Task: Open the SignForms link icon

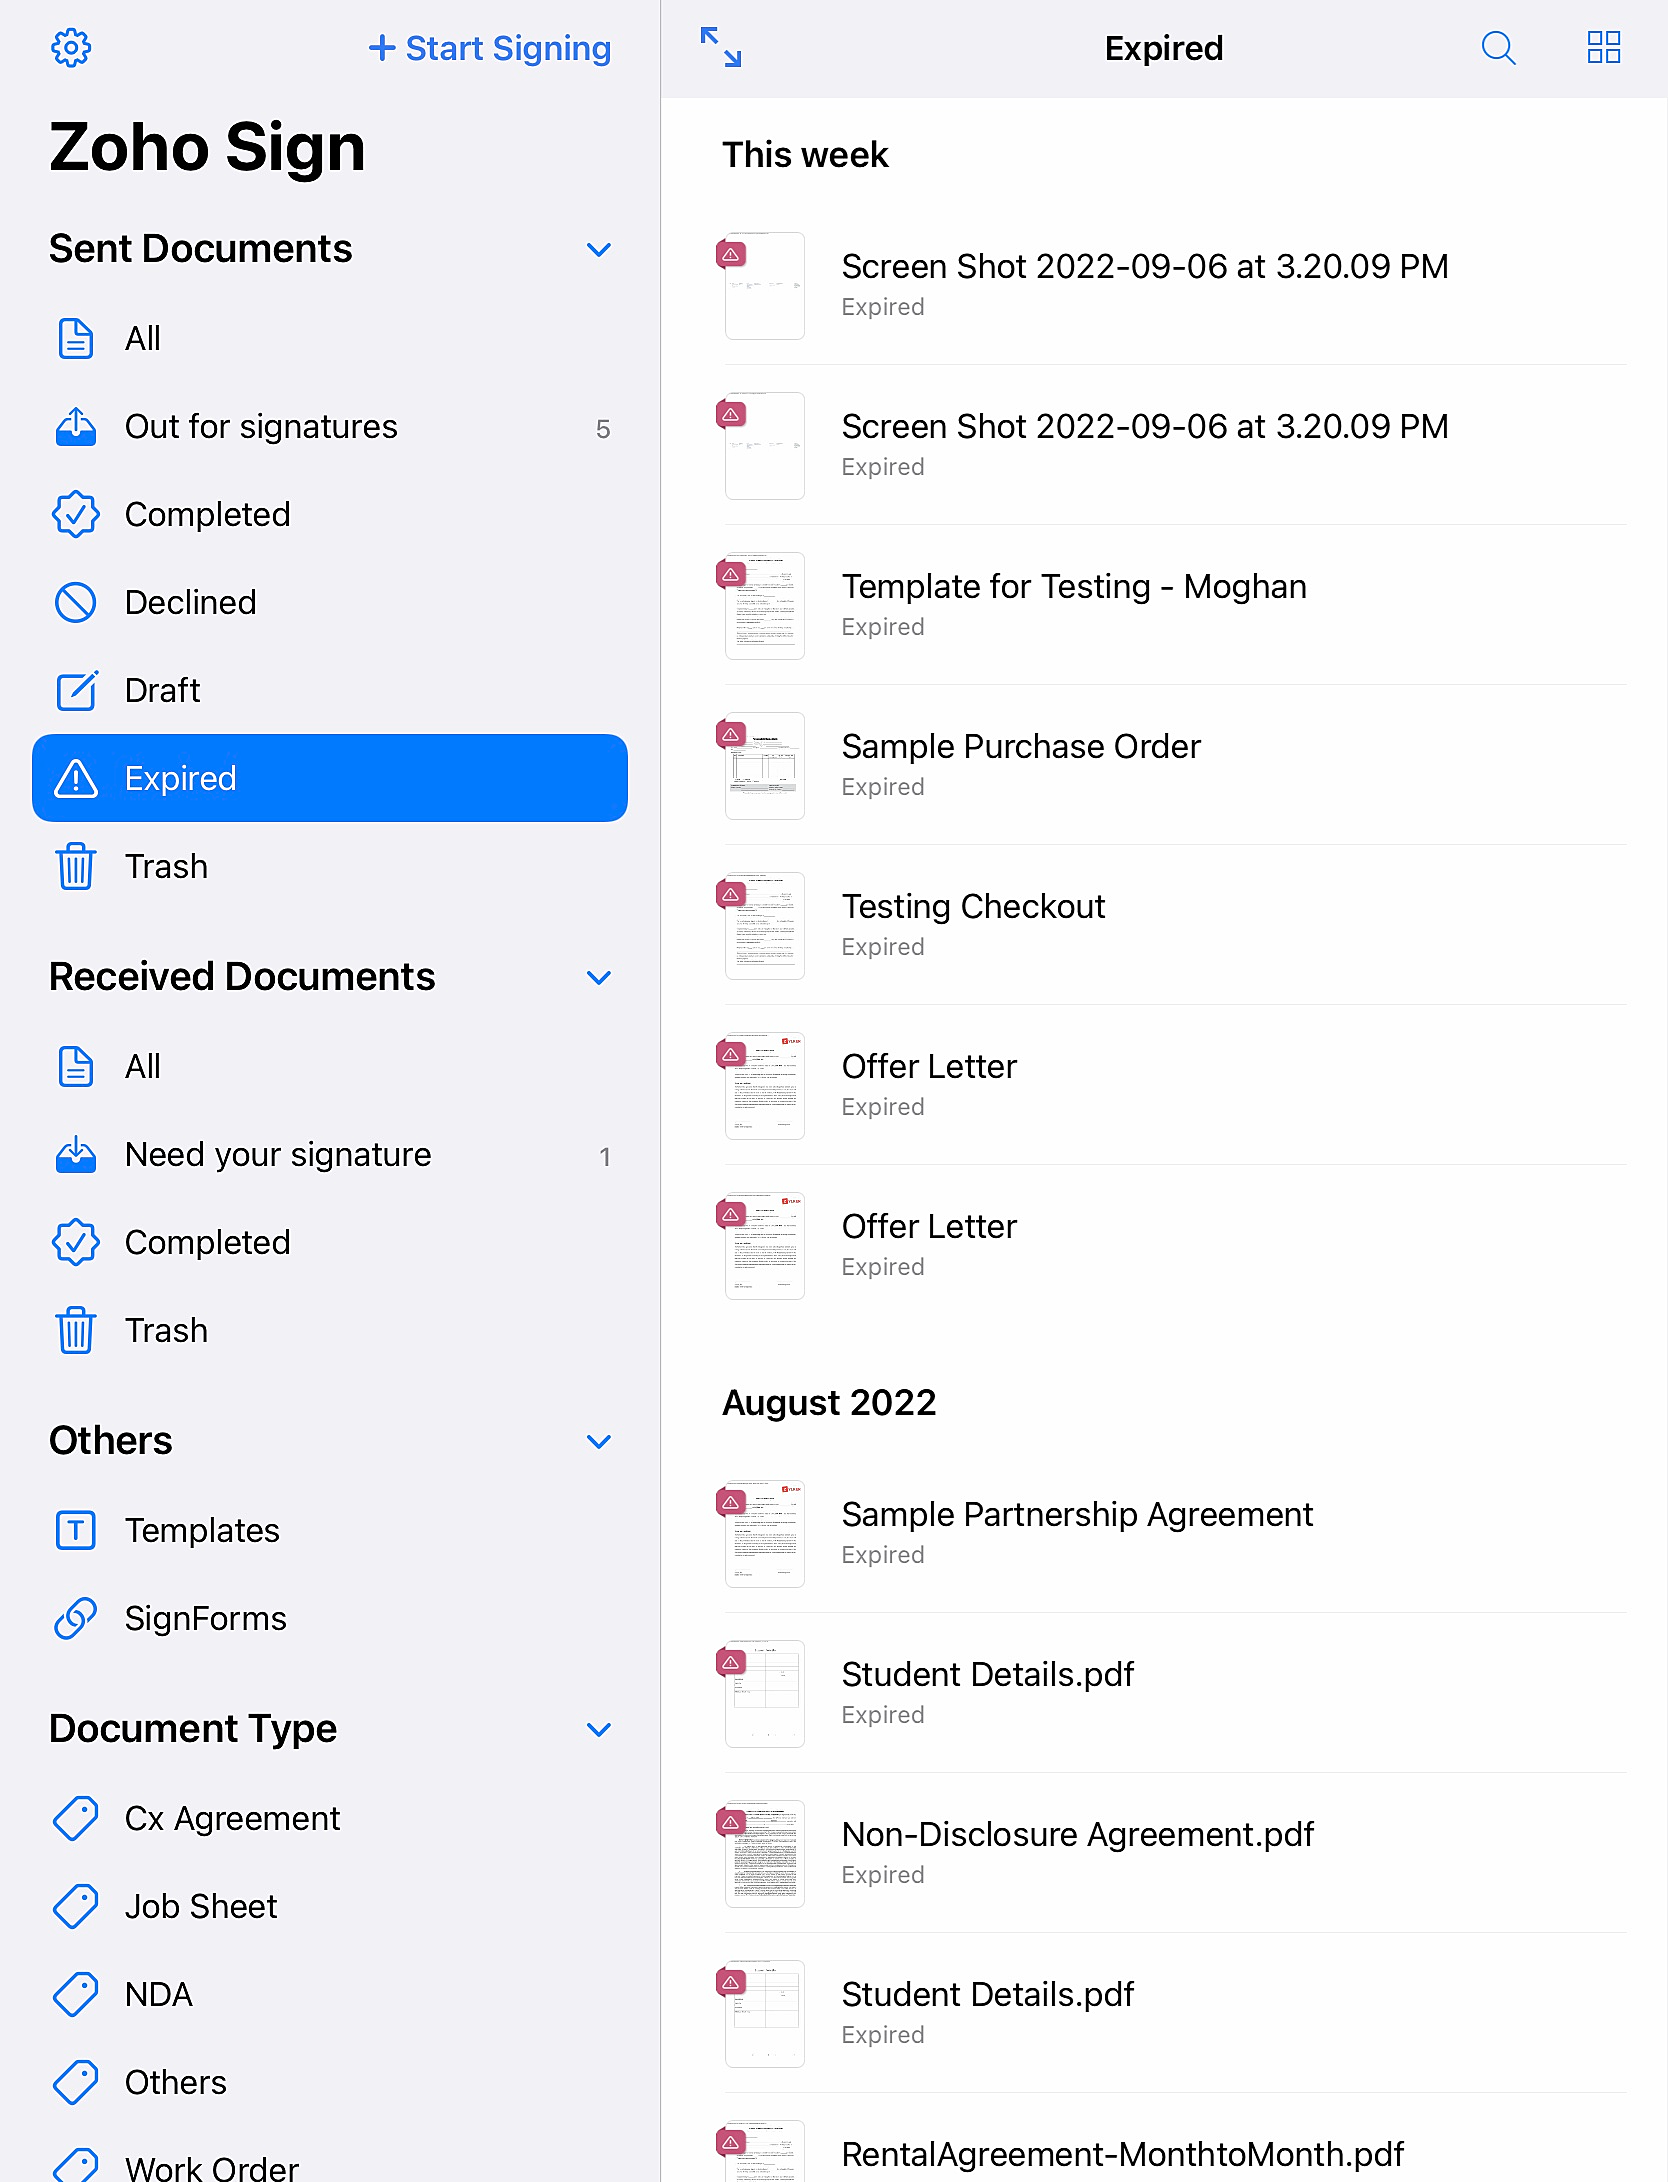Action: (x=76, y=1618)
